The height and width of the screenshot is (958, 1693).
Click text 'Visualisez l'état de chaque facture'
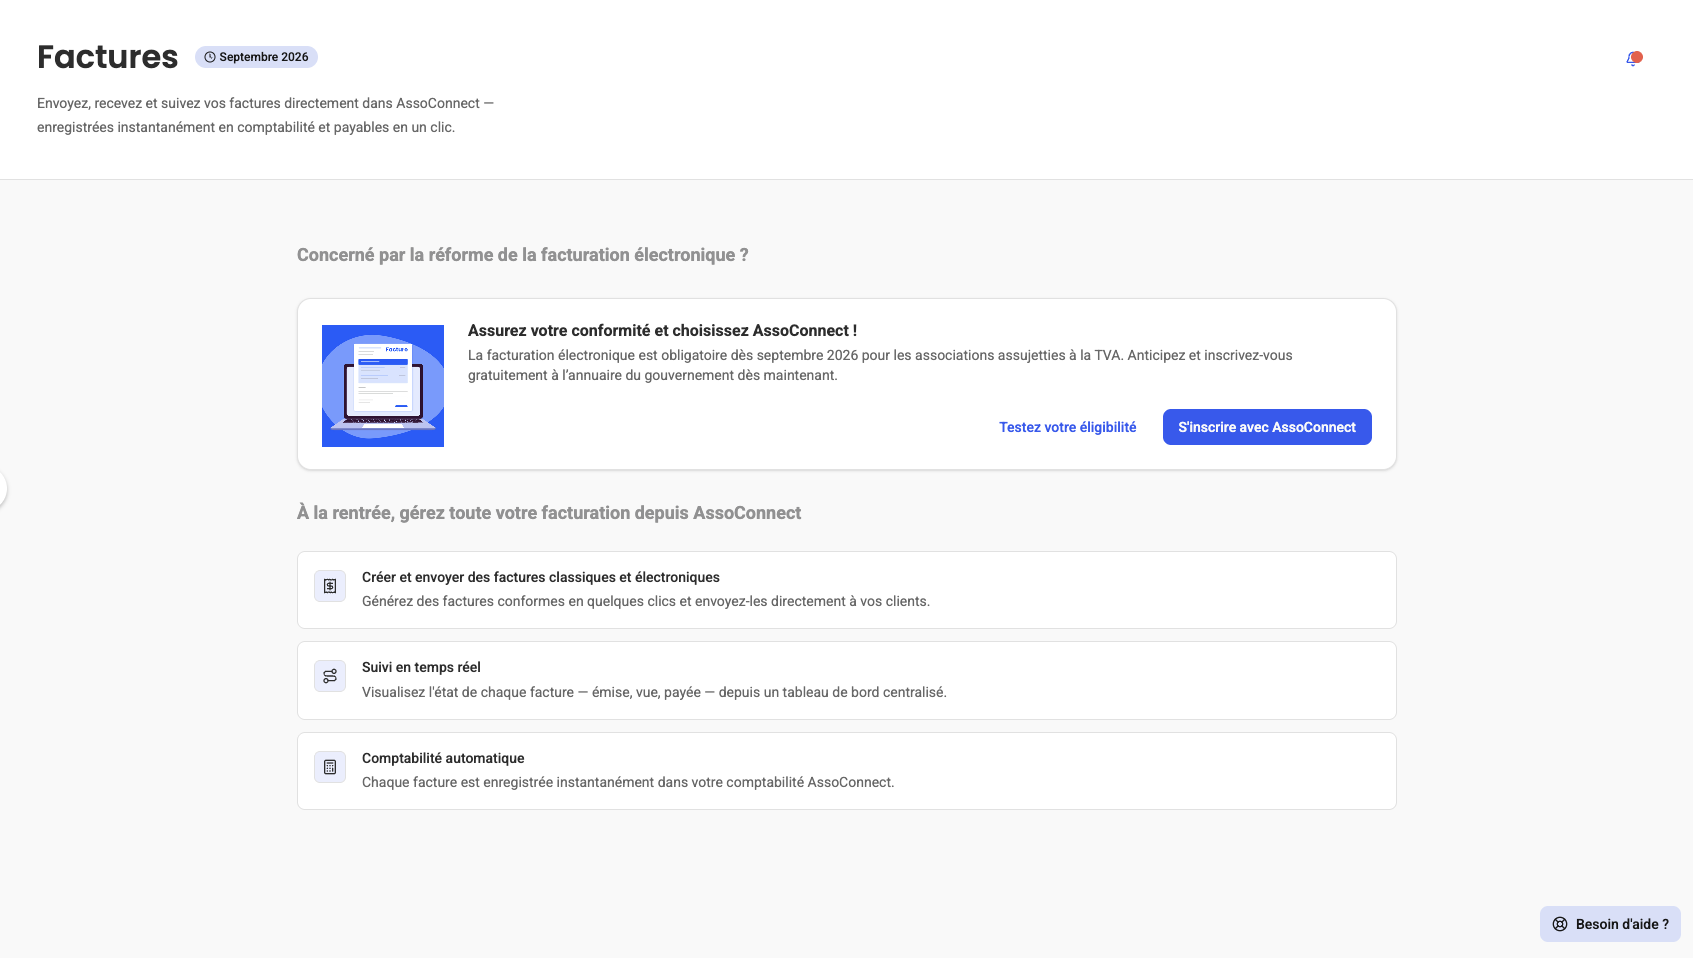[468, 692]
